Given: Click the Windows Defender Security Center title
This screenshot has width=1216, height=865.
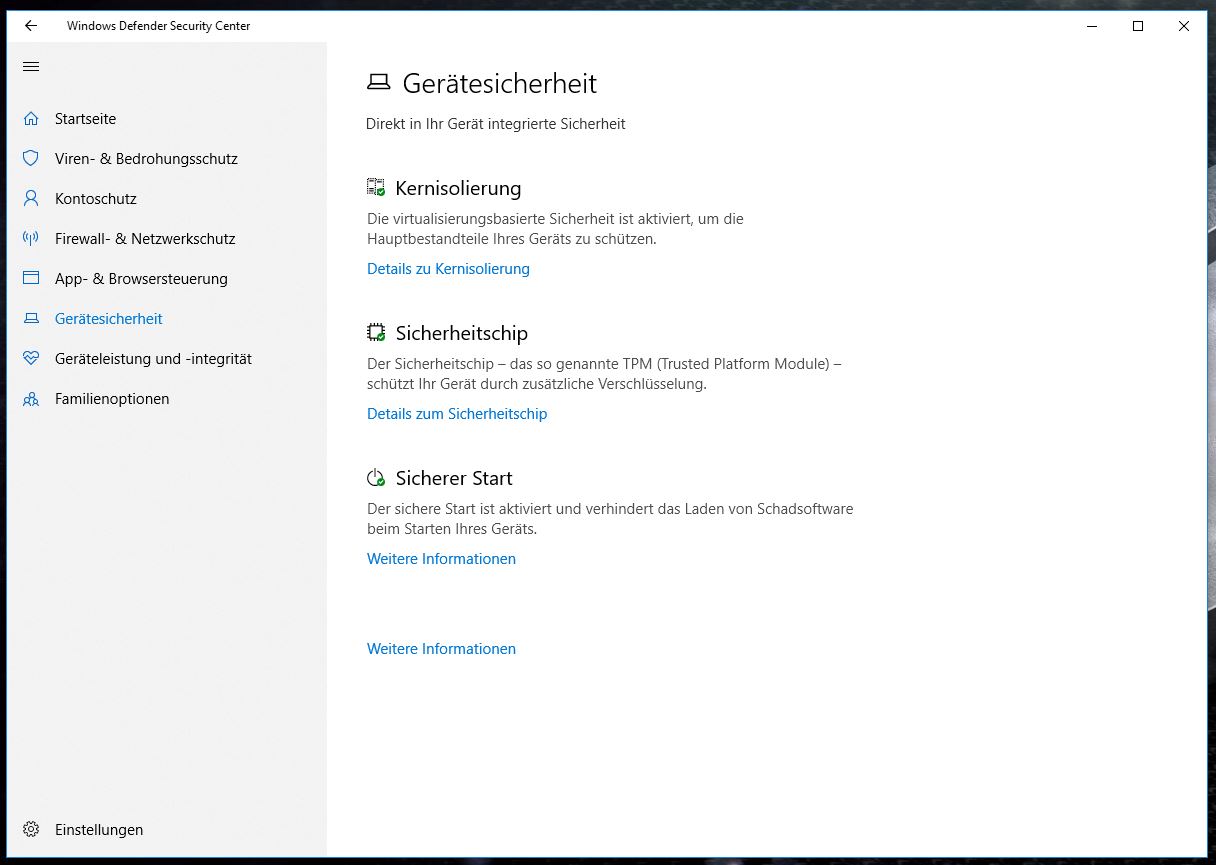Looking at the screenshot, I should tap(158, 26).
